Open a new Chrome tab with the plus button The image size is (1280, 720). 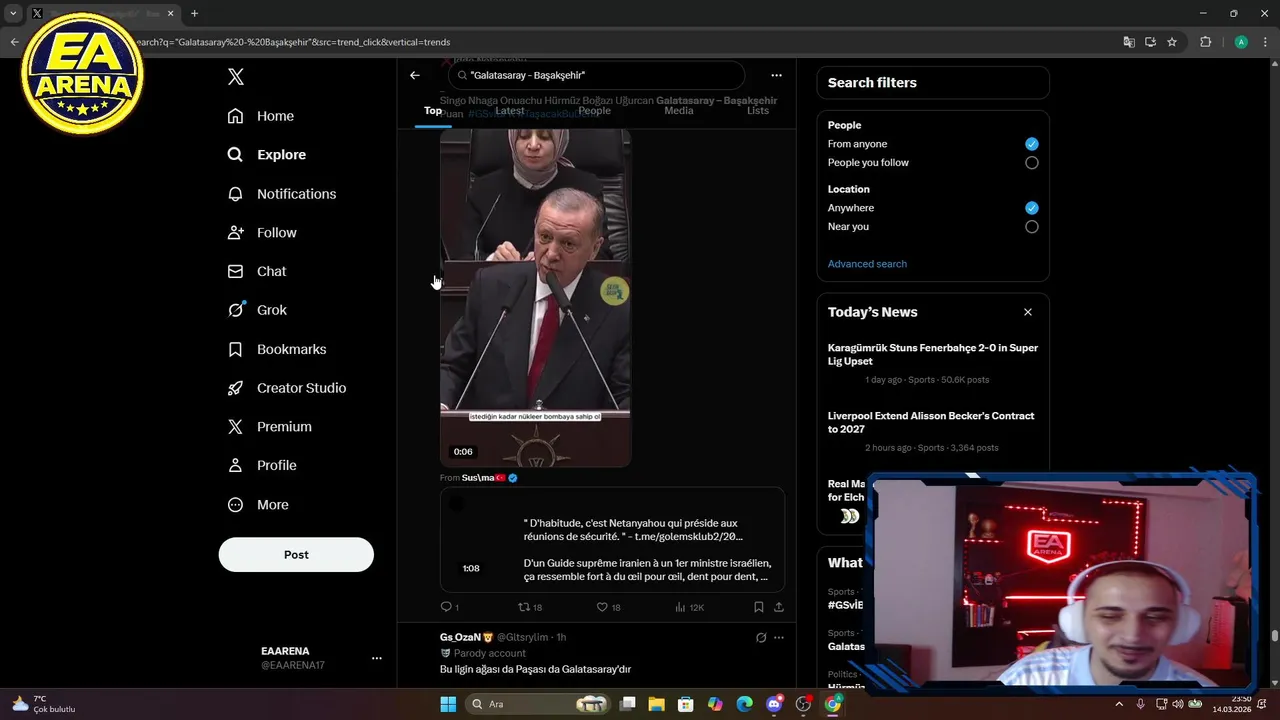point(194,13)
